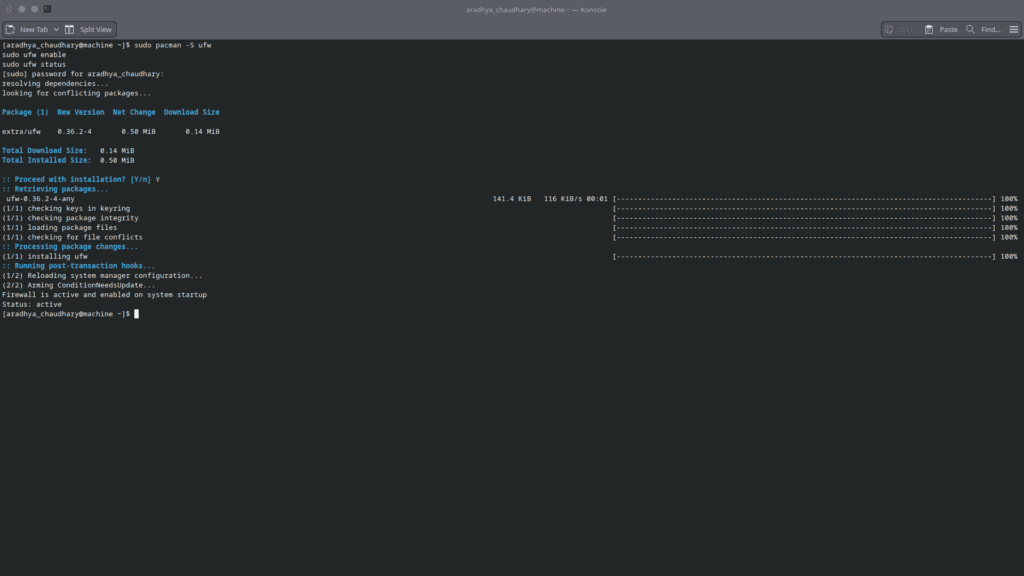Click 'Arming ConditionNeedsUpdate...' line
This screenshot has height=576, width=1024.
tap(78, 285)
